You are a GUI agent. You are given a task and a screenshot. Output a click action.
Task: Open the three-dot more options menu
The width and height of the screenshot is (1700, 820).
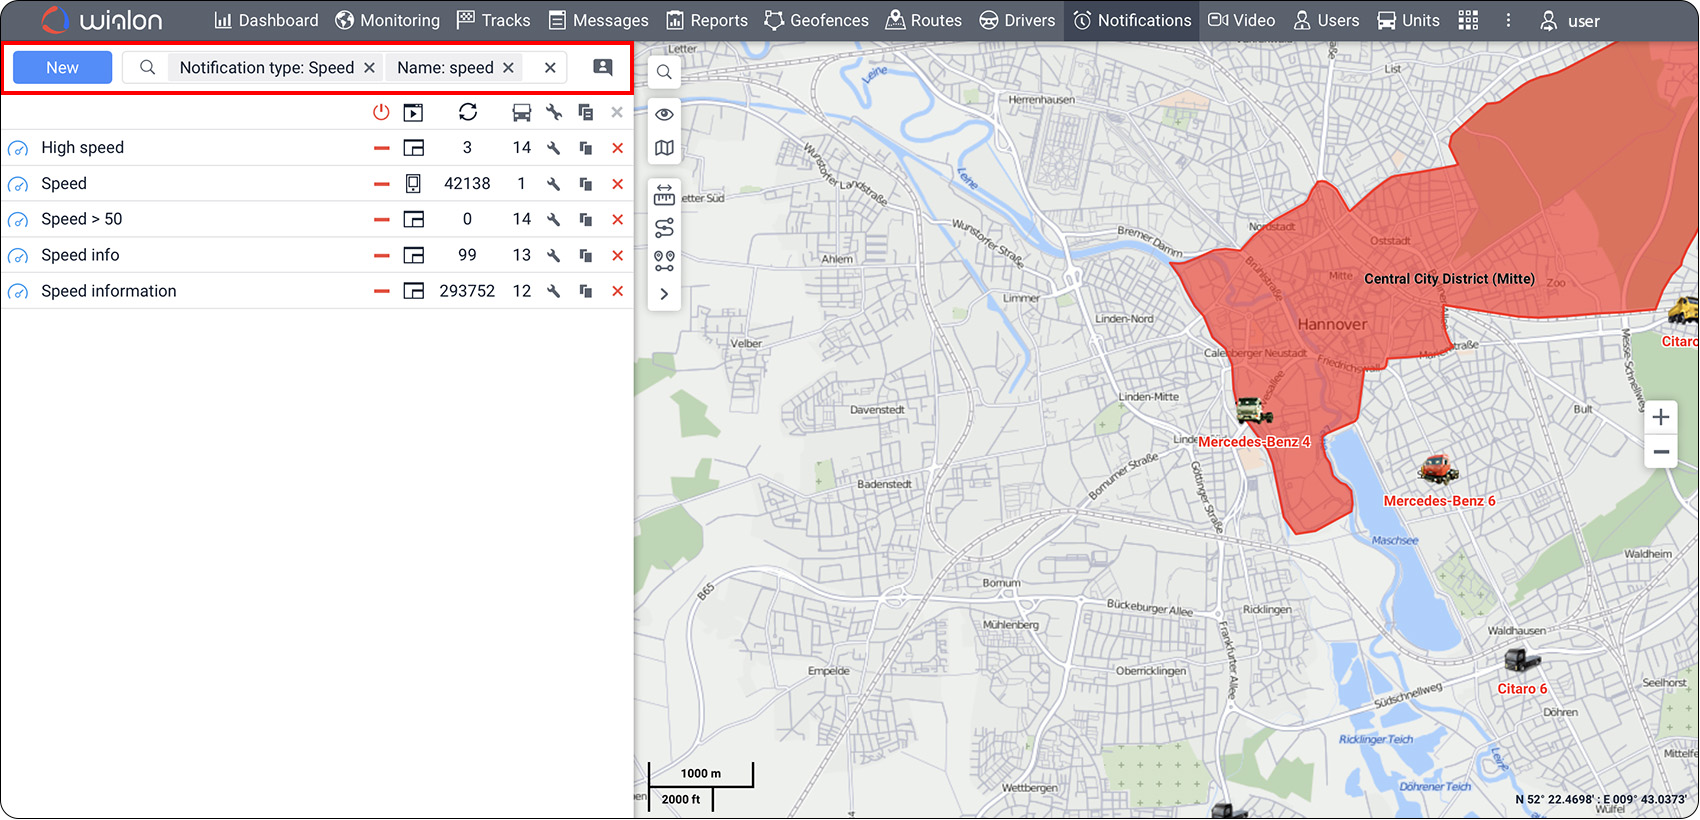click(1508, 20)
